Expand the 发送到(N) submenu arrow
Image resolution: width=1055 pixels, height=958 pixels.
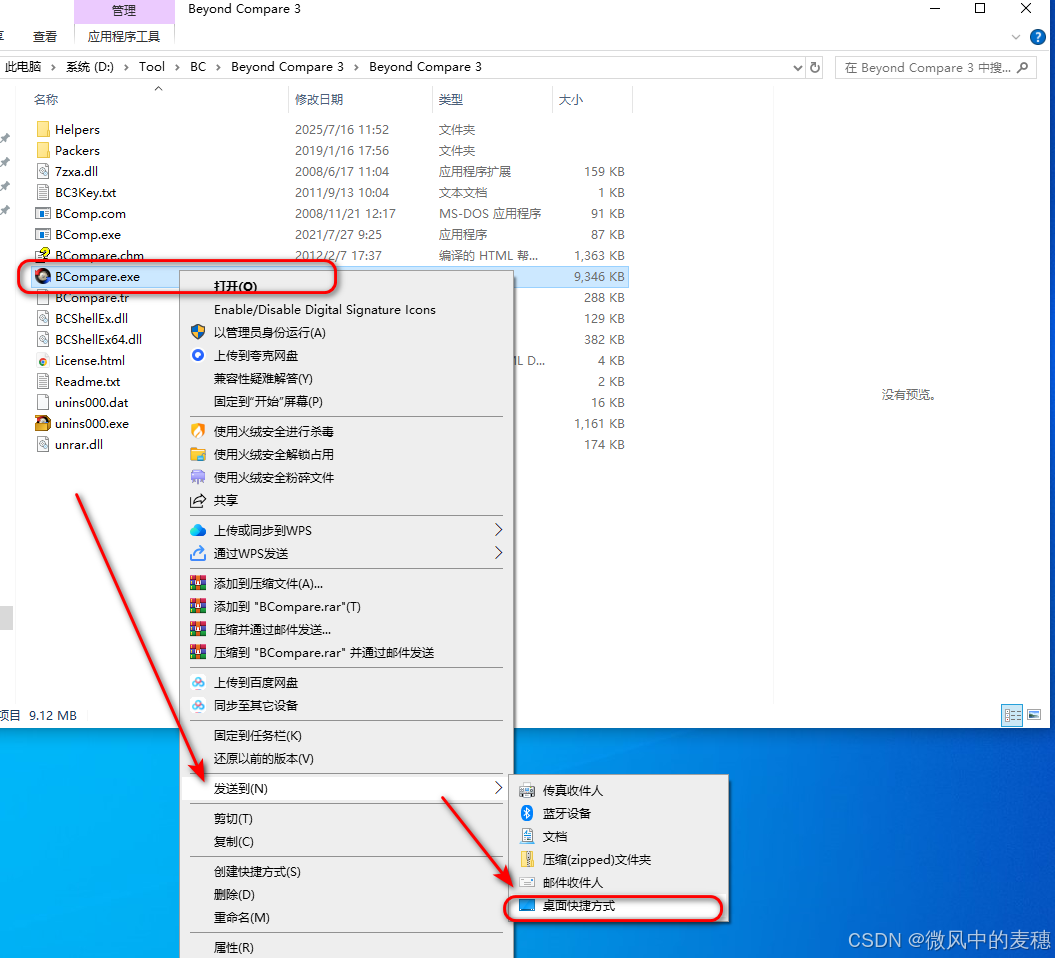tap(498, 788)
